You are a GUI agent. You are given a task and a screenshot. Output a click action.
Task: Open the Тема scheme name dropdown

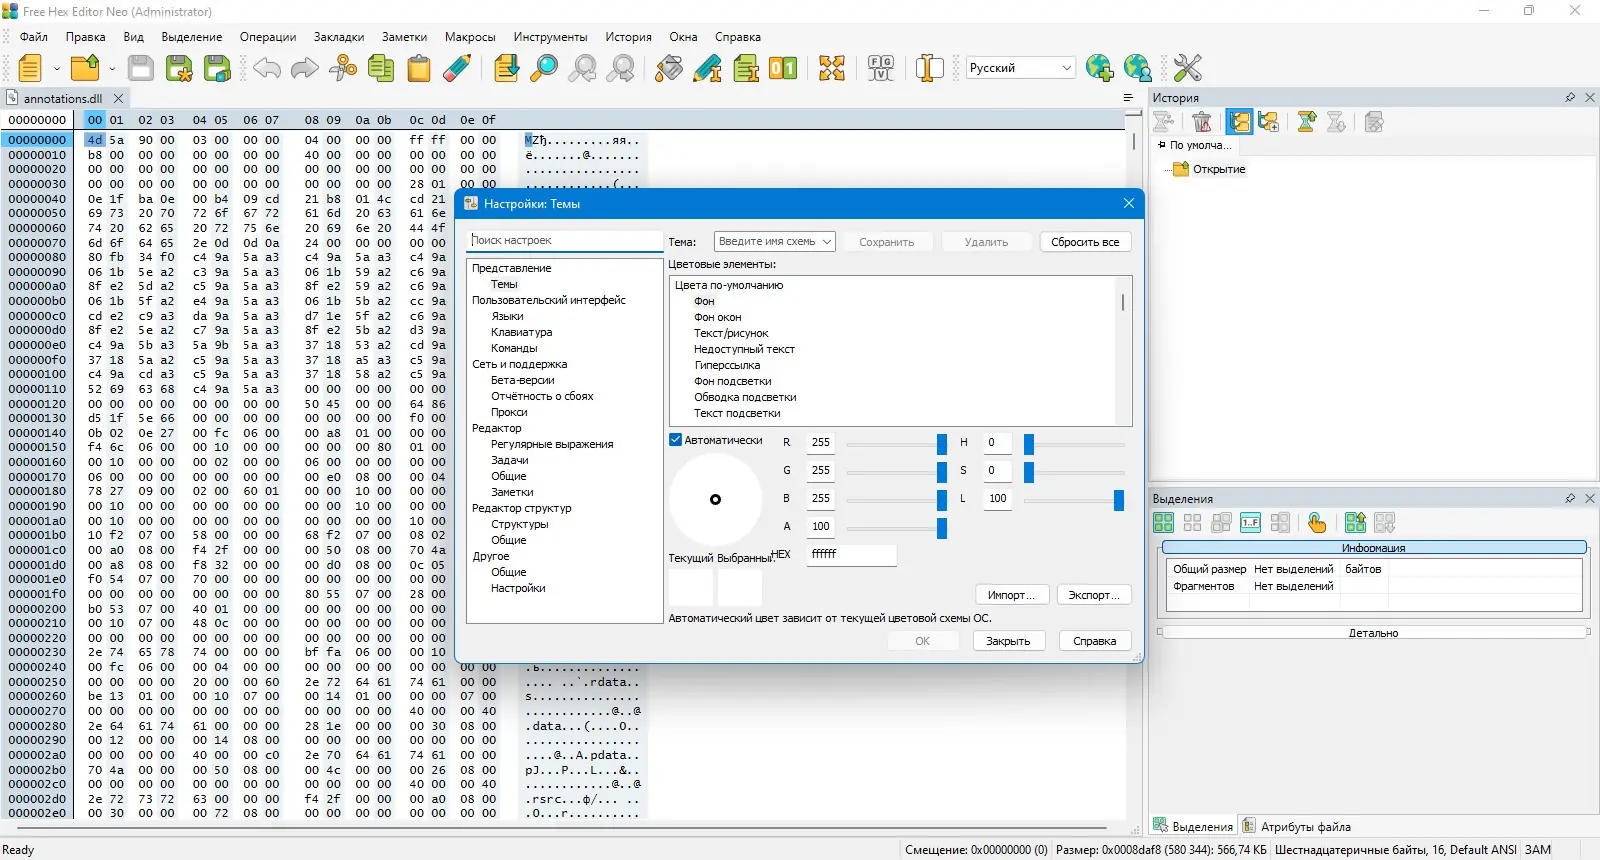pyautogui.click(x=774, y=242)
